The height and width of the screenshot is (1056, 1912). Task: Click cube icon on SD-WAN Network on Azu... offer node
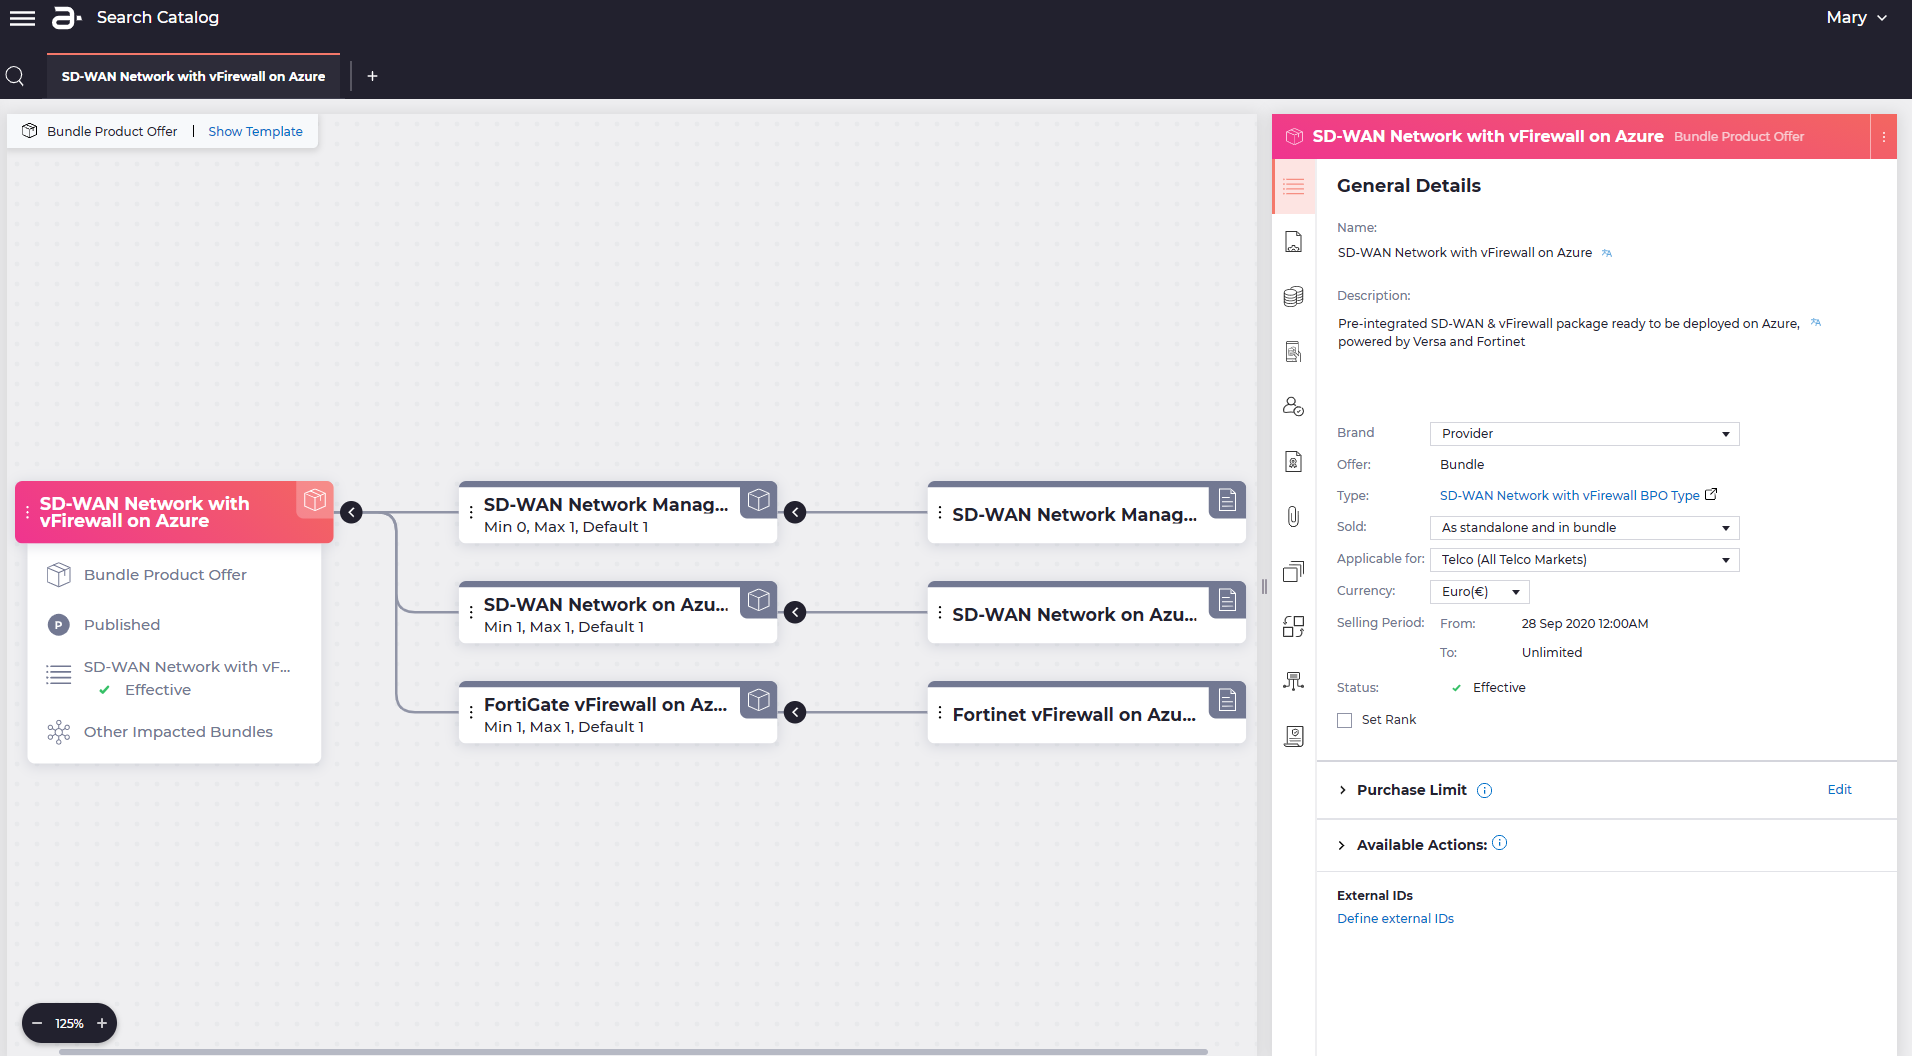[x=759, y=599]
